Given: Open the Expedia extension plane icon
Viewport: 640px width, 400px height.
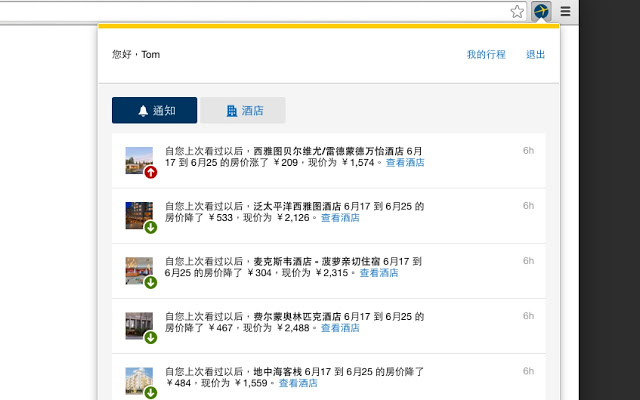Looking at the screenshot, I should tap(541, 11).
